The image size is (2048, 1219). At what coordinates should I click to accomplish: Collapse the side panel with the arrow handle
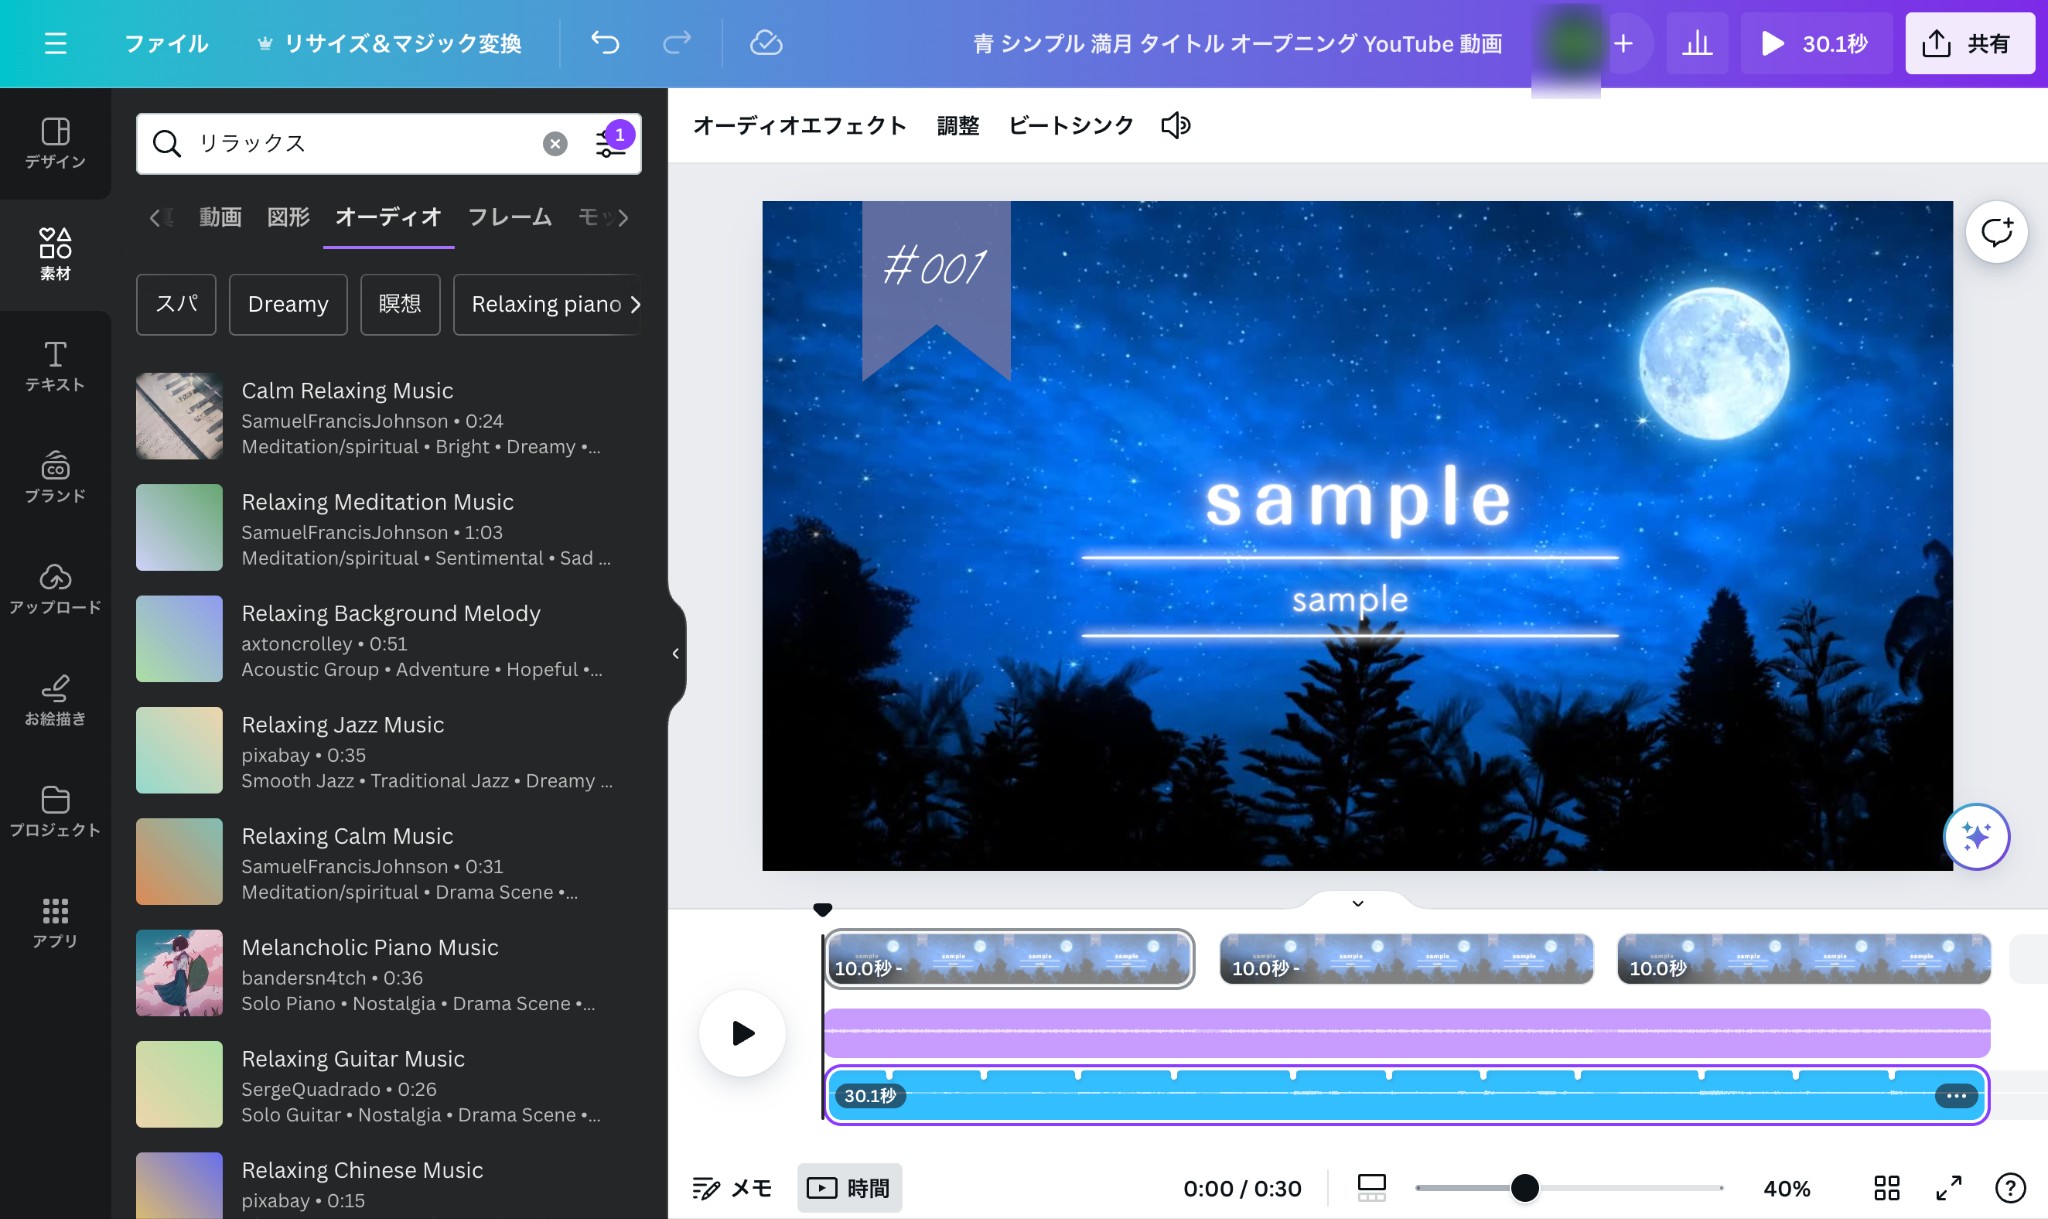tap(676, 653)
